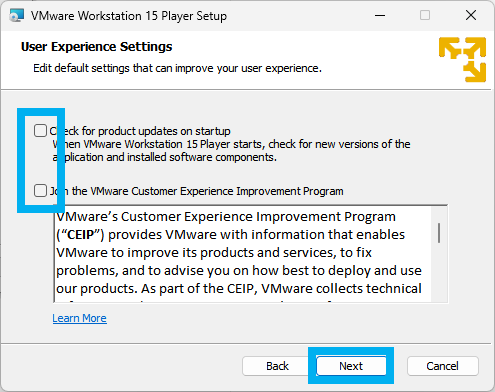The height and width of the screenshot is (392, 495).
Task: Click the 'Edit default settings' subtitle text
Action: 177,68
